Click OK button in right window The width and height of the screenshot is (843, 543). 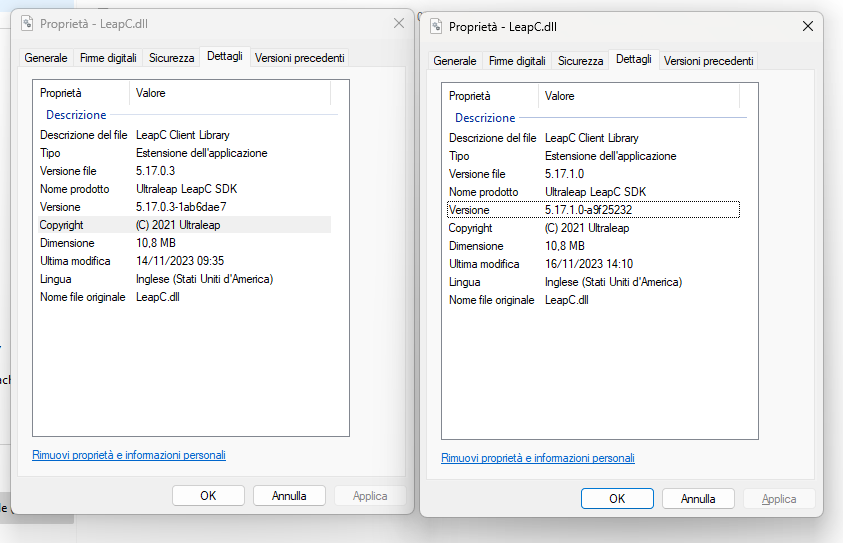(617, 499)
